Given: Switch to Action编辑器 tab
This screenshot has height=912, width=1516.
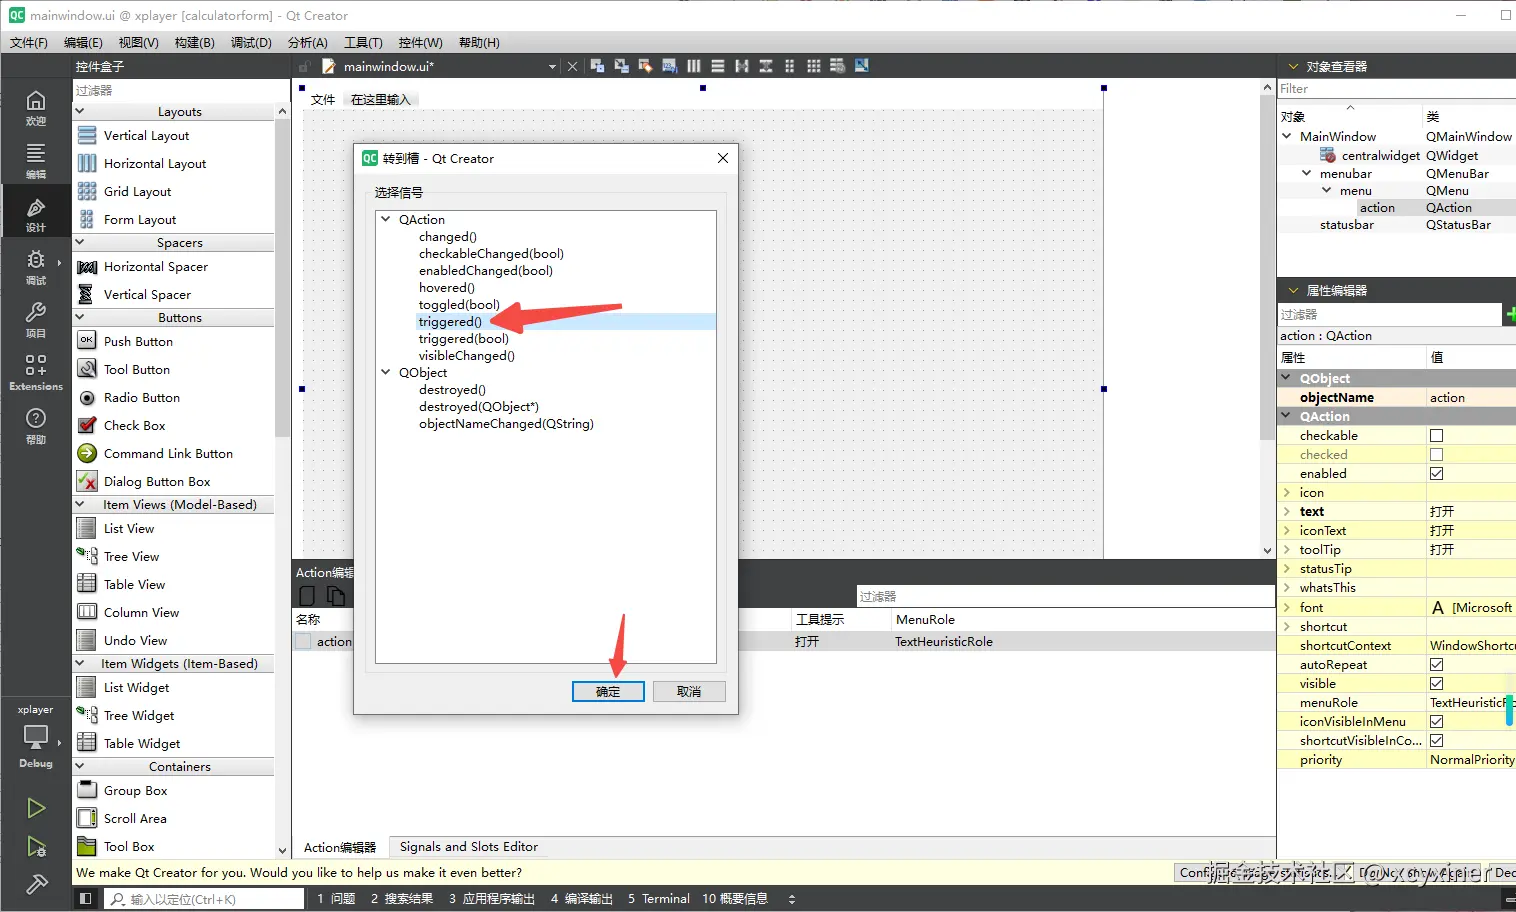Looking at the screenshot, I should (x=340, y=847).
